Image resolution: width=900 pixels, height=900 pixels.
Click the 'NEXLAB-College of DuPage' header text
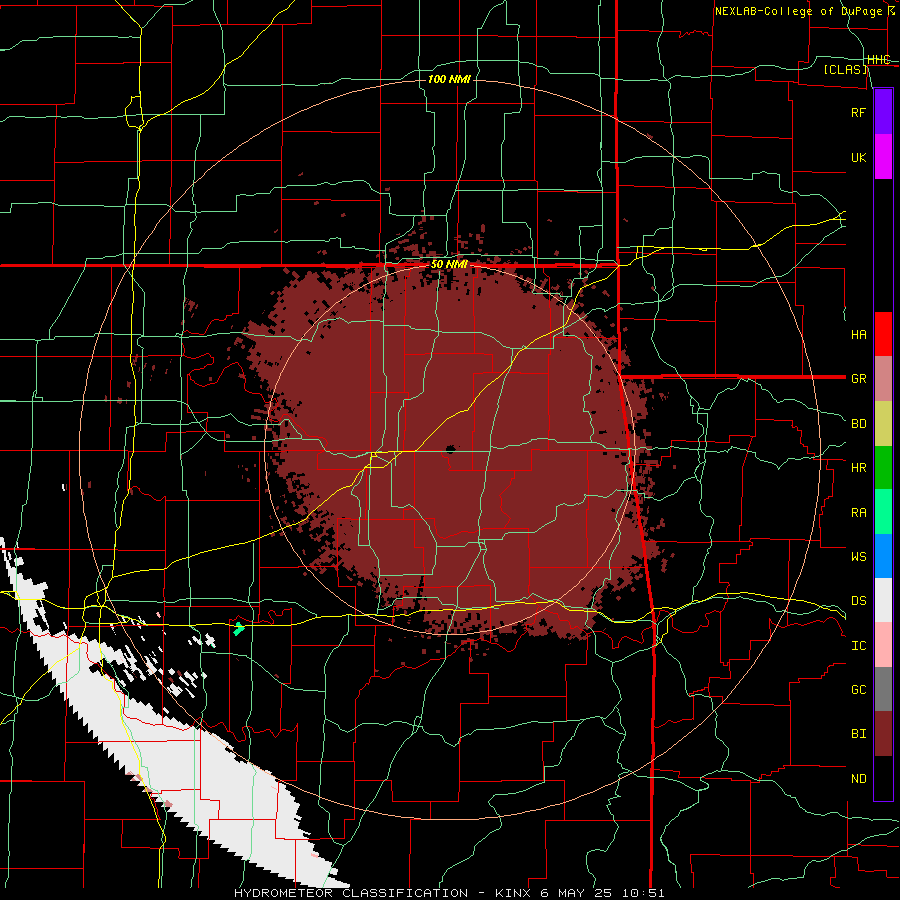(798, 11)
